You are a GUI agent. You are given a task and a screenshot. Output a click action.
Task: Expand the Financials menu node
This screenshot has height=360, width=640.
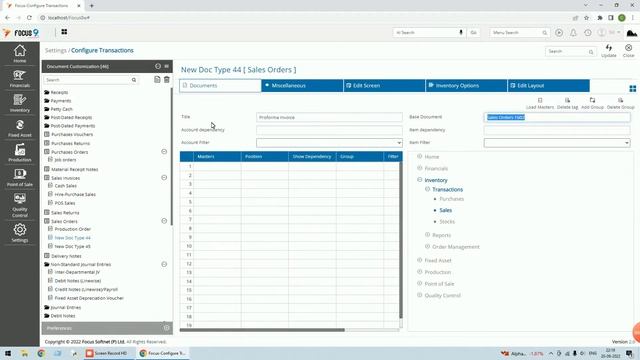(420, 168)
